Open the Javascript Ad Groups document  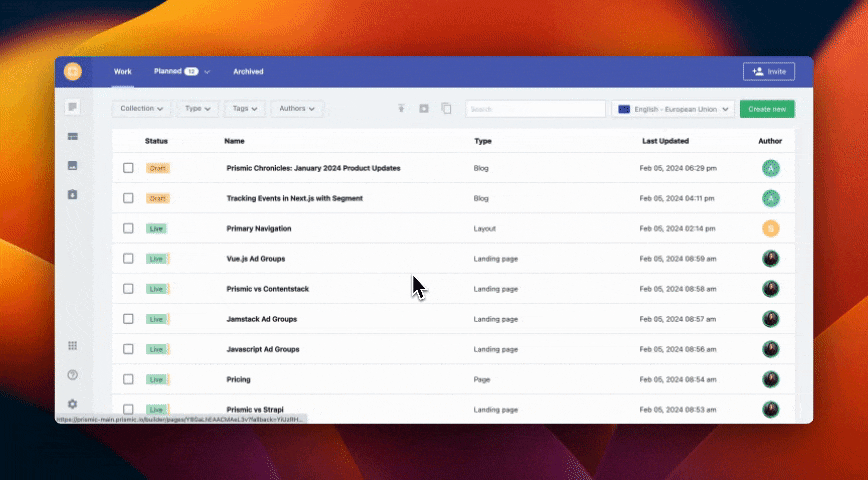[x=263, y=349]
